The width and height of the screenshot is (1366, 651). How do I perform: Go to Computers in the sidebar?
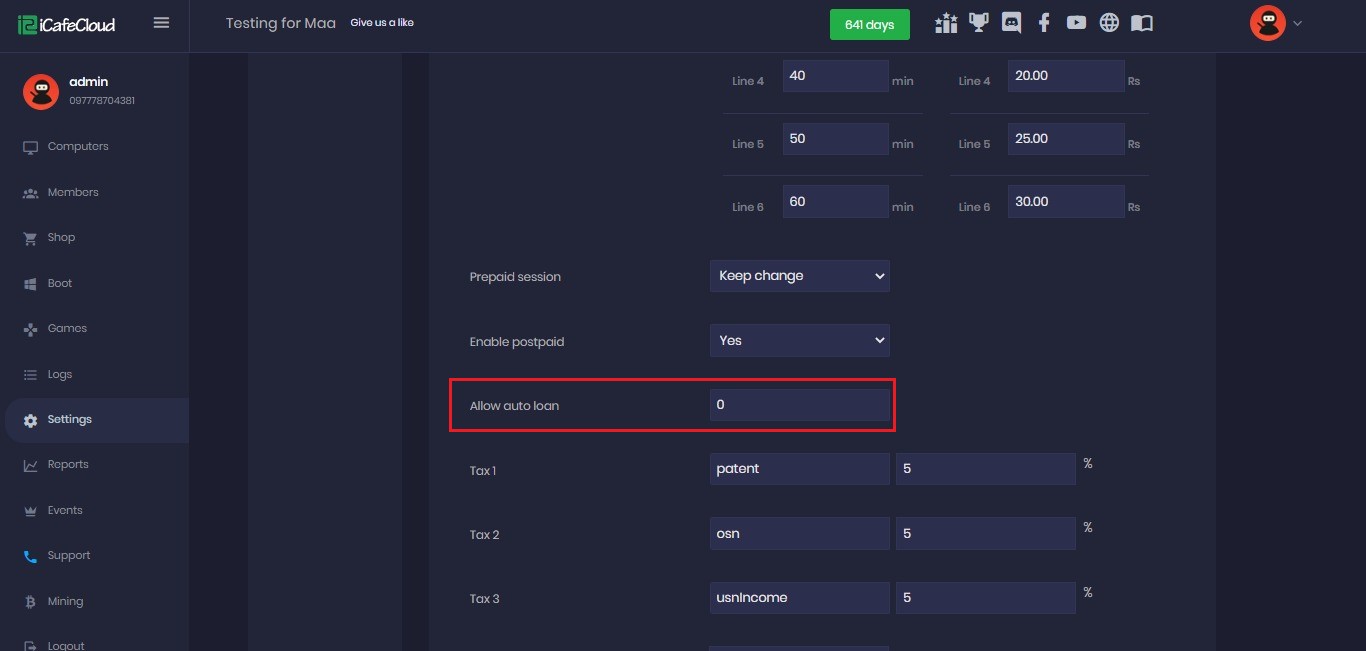[78, 147]
